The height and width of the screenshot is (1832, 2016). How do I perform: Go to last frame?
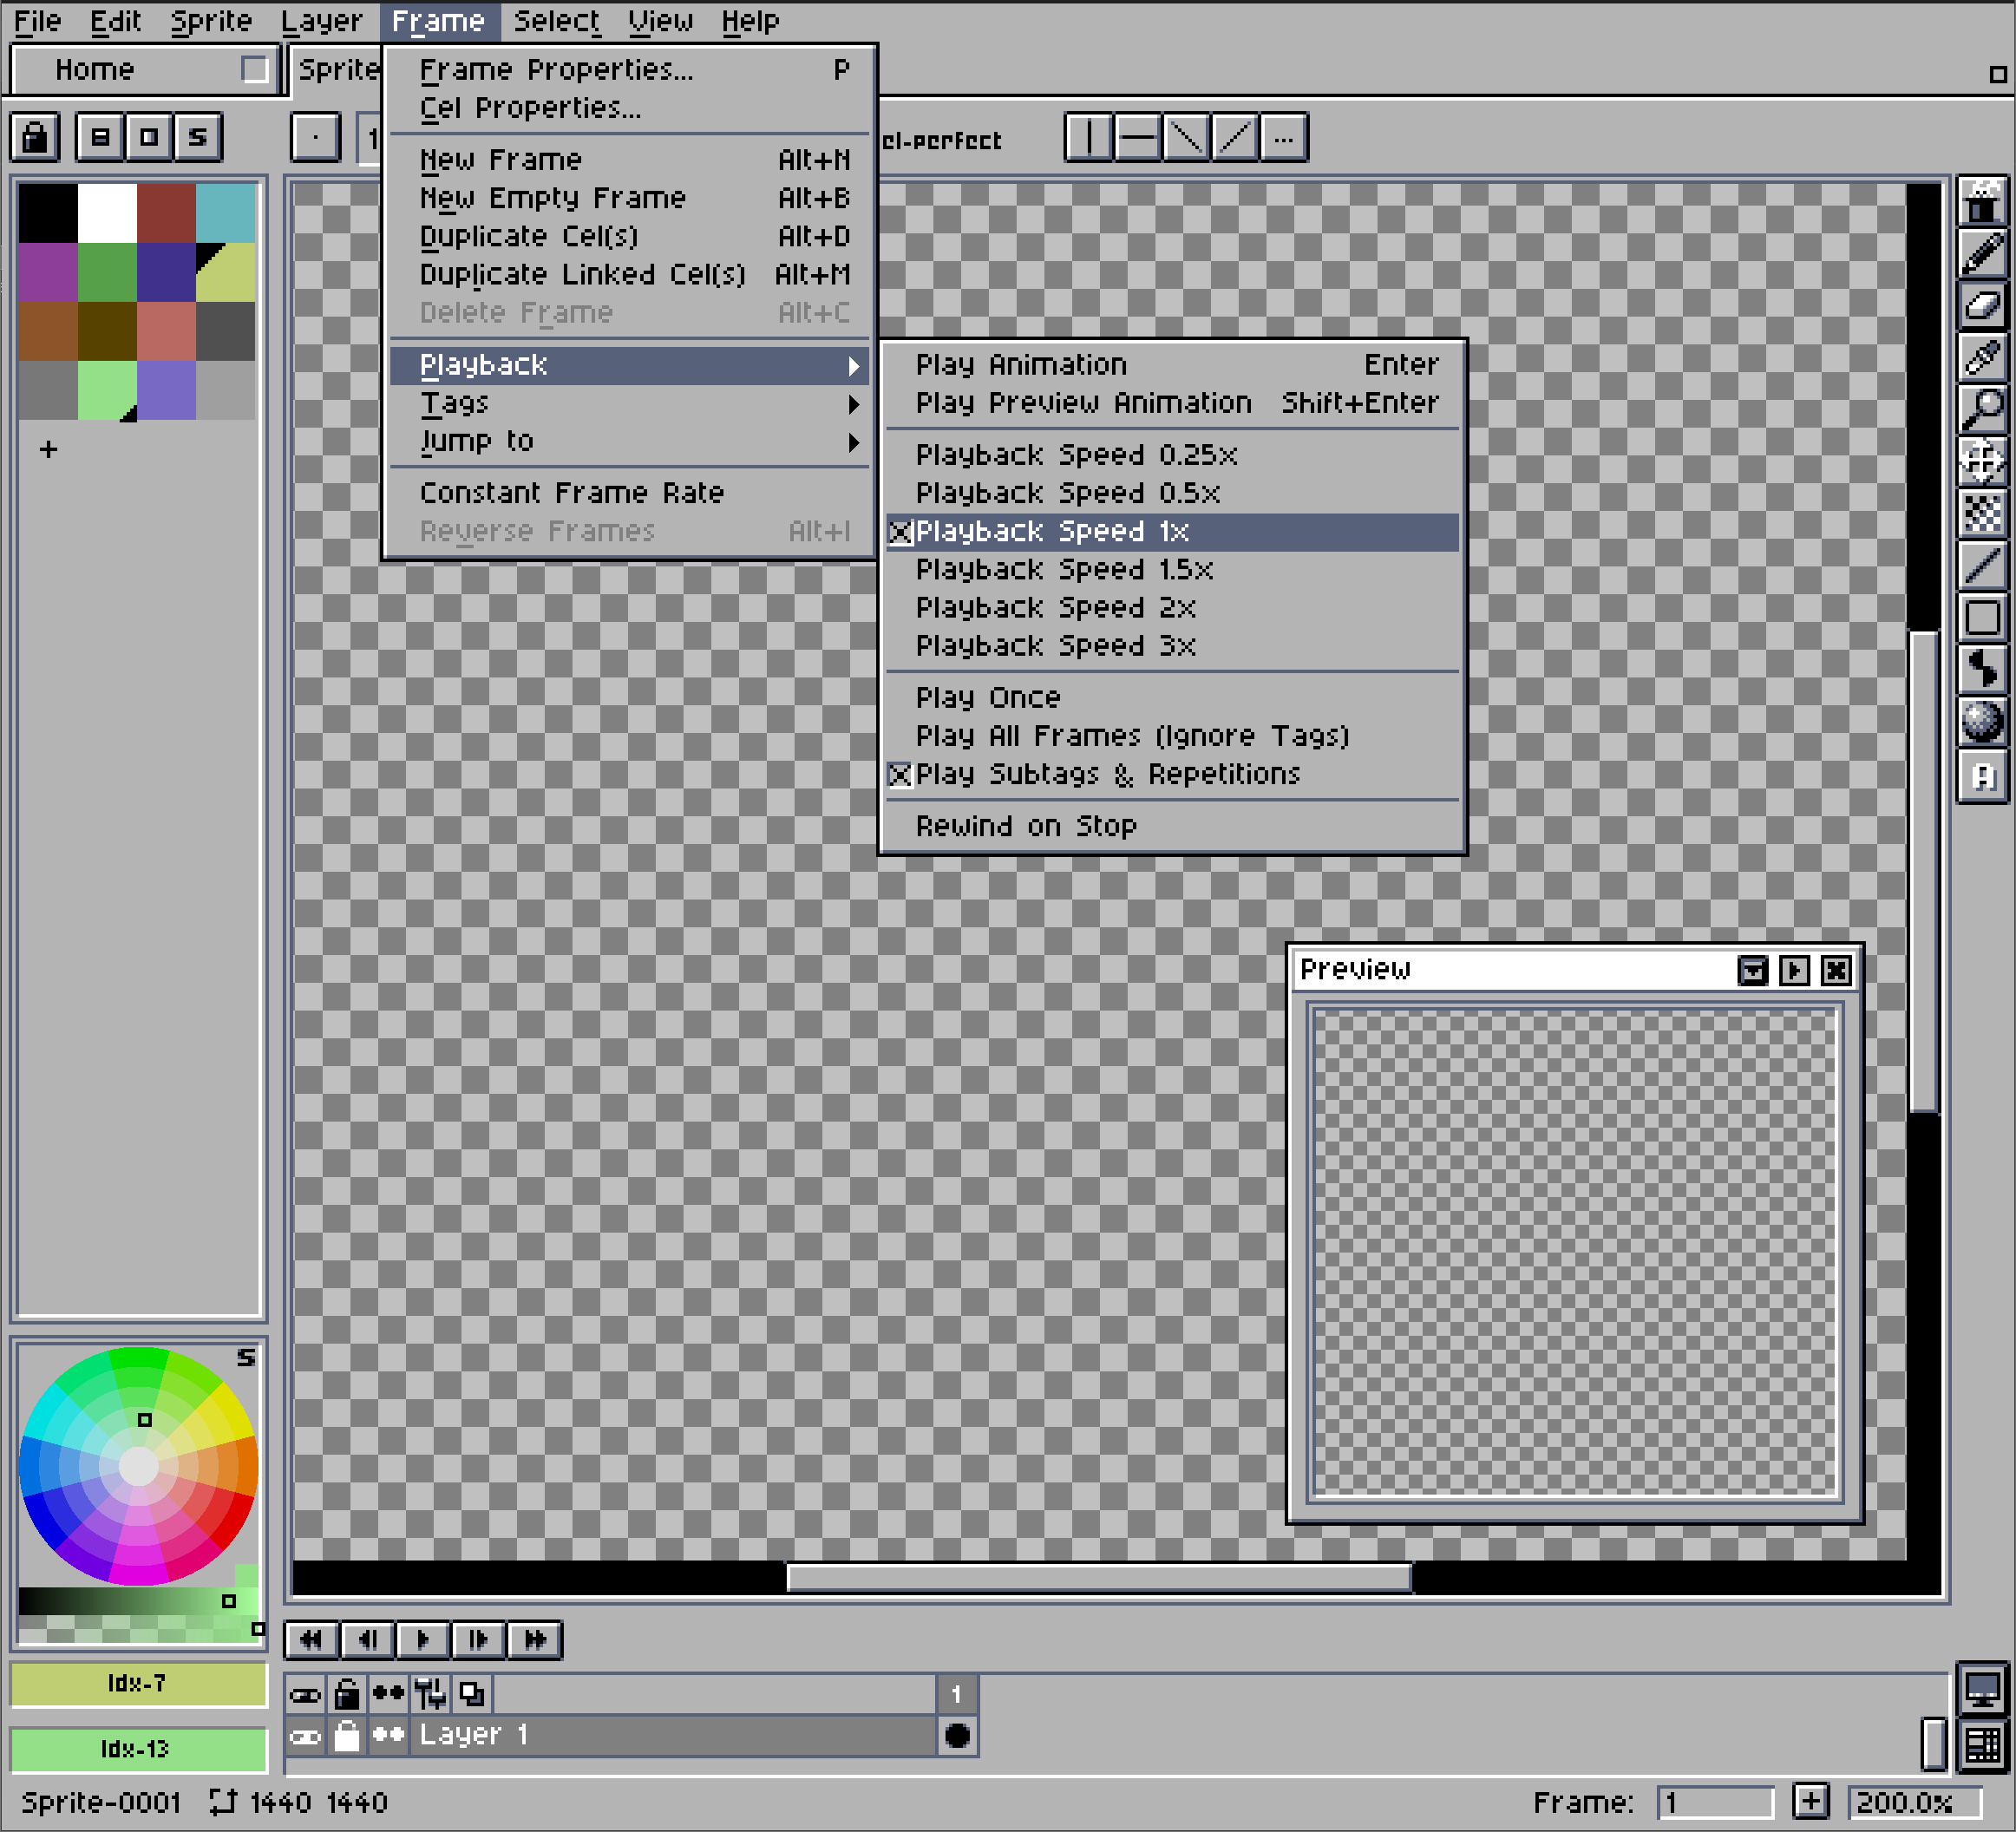point(535,1639)
